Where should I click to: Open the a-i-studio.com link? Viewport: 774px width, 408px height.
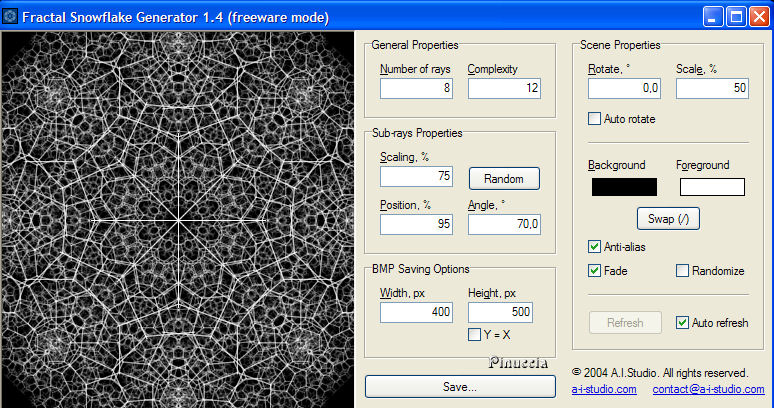[604, 389]
